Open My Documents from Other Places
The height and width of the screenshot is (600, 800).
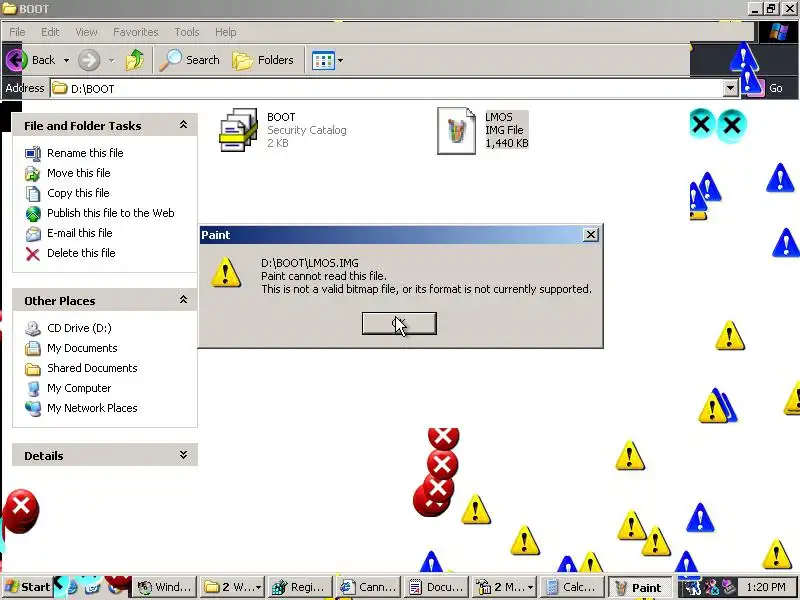[x=82, y=348]
